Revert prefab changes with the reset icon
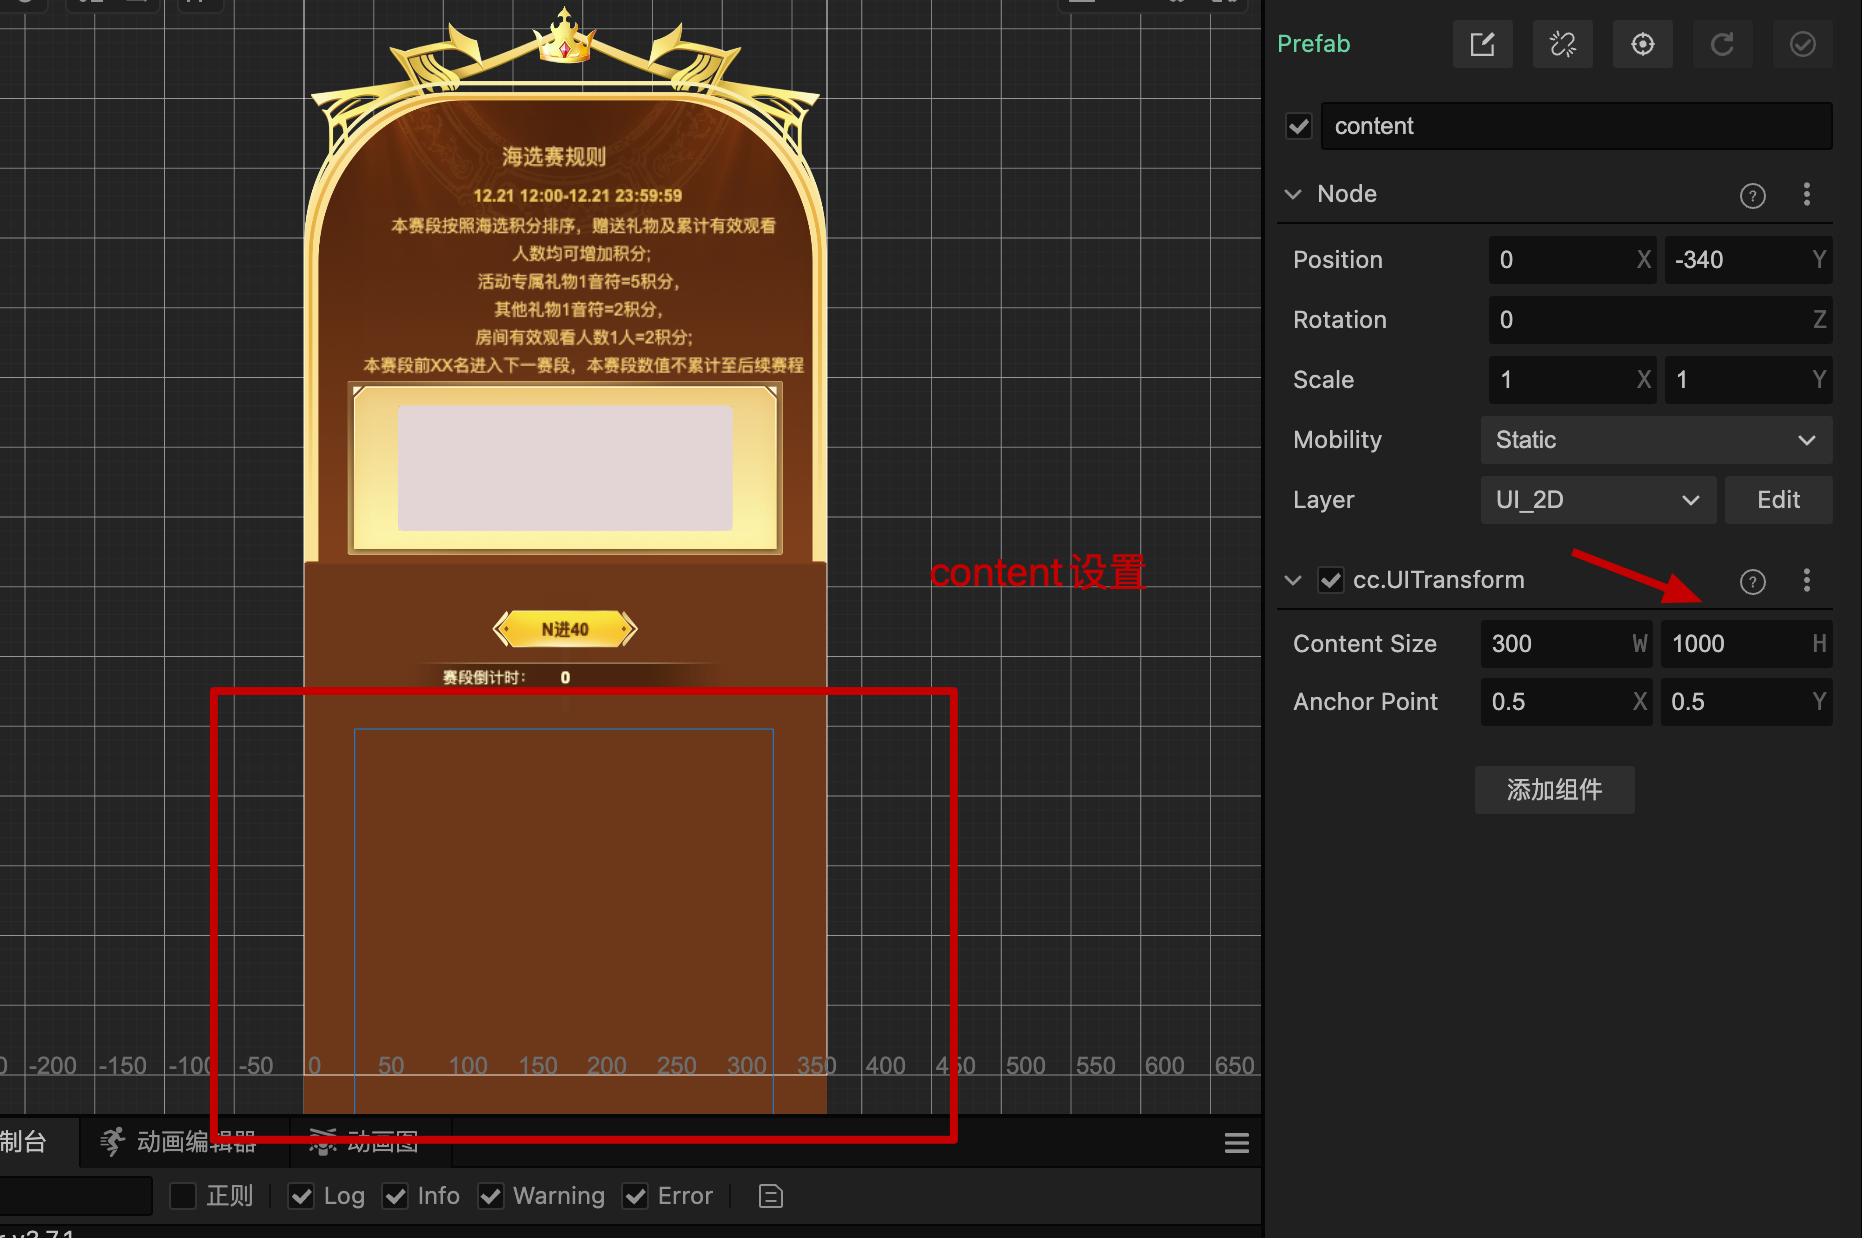Screen dimensions: 1862x1238 pos(1722,44)
